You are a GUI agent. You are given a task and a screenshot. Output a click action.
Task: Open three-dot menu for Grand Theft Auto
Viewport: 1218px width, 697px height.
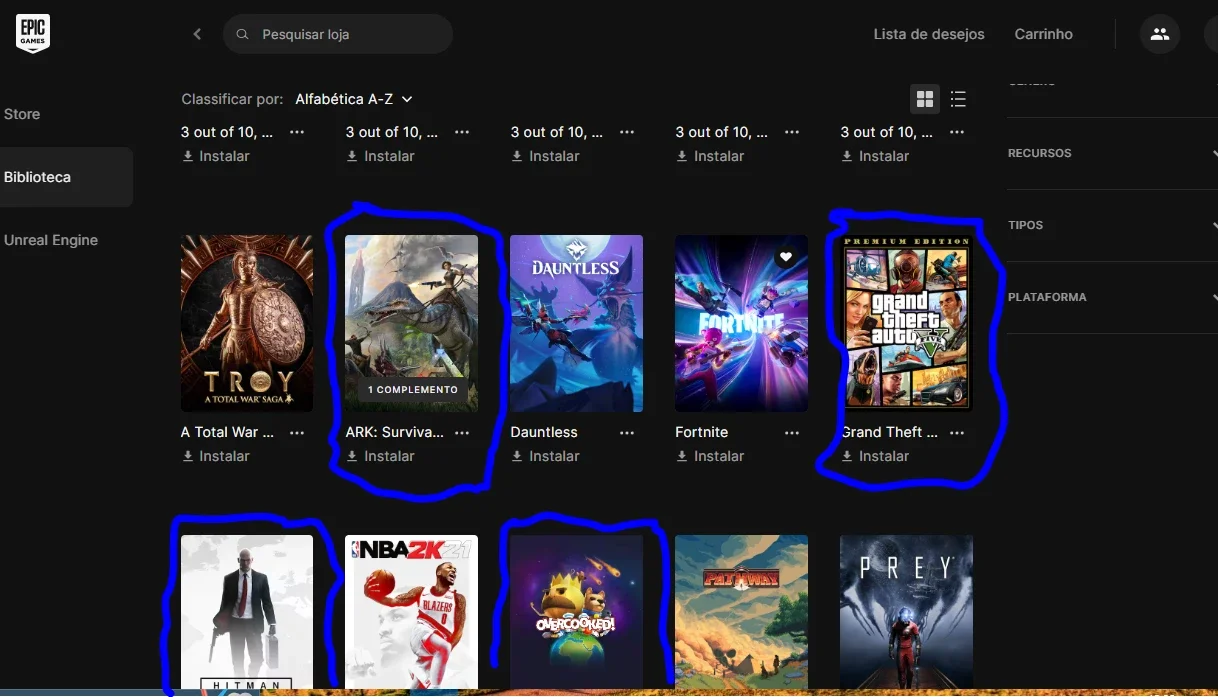click(x=957, y=433)
